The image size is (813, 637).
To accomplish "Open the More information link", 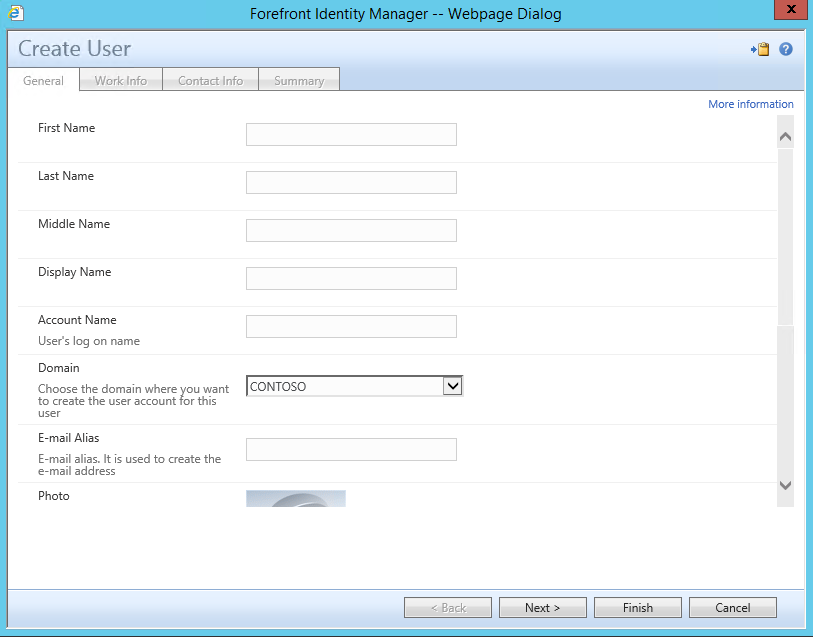I will point(750,104).
